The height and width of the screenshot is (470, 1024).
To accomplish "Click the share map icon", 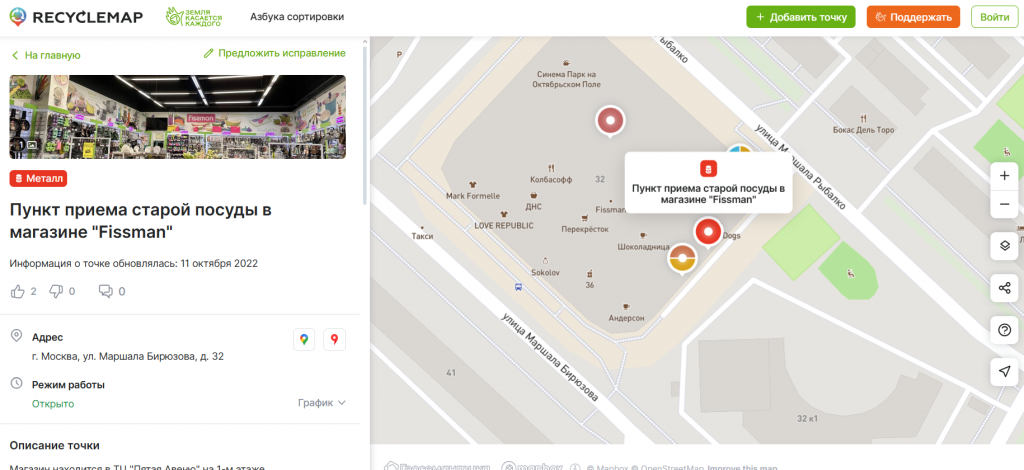I will pyautogui.click(x=1004, y=288).
